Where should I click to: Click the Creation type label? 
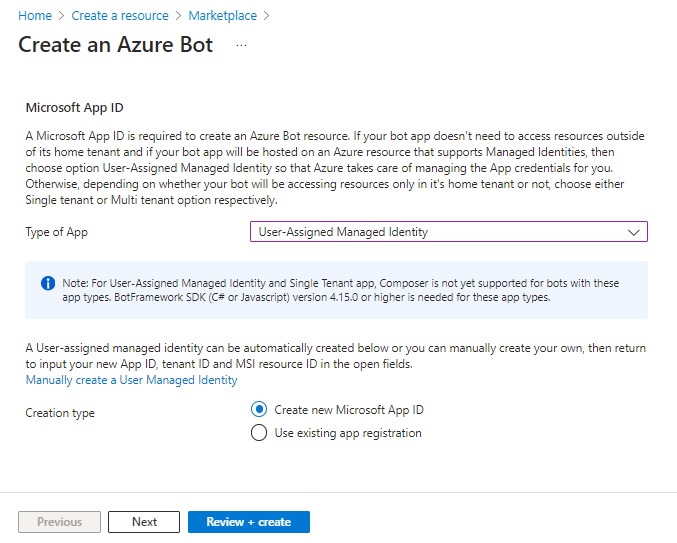(60, 413)
